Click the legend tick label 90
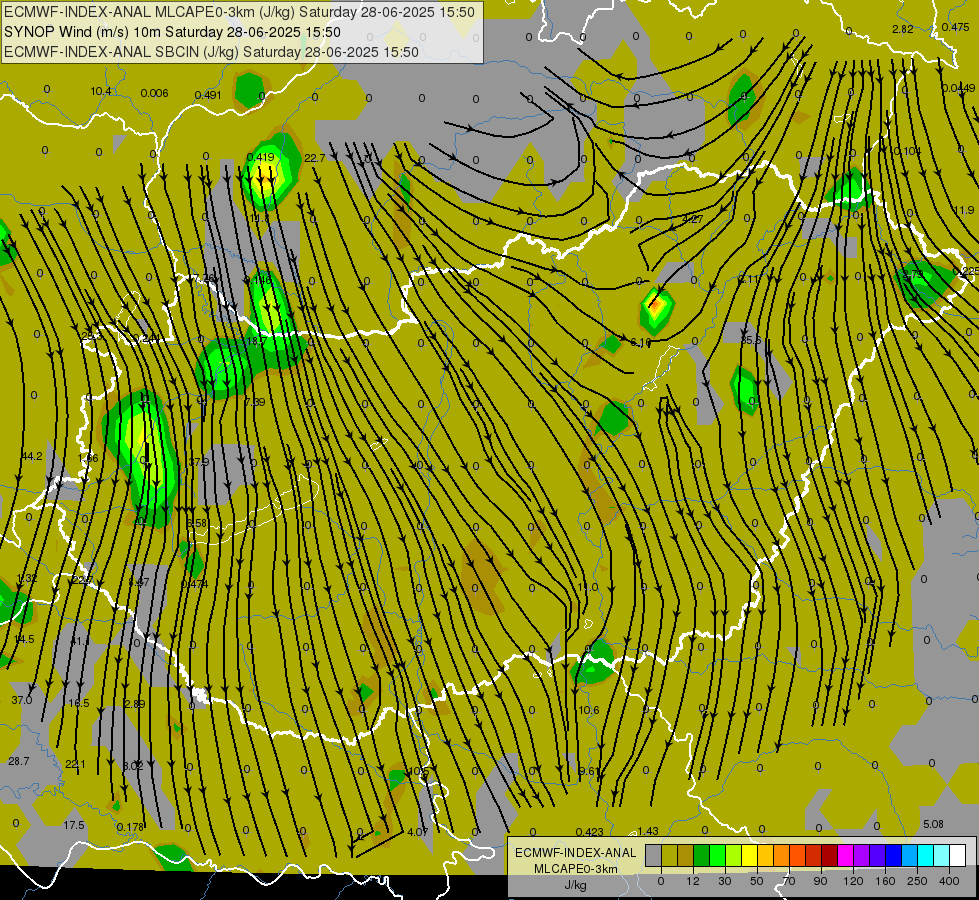 tap(820, 881)
